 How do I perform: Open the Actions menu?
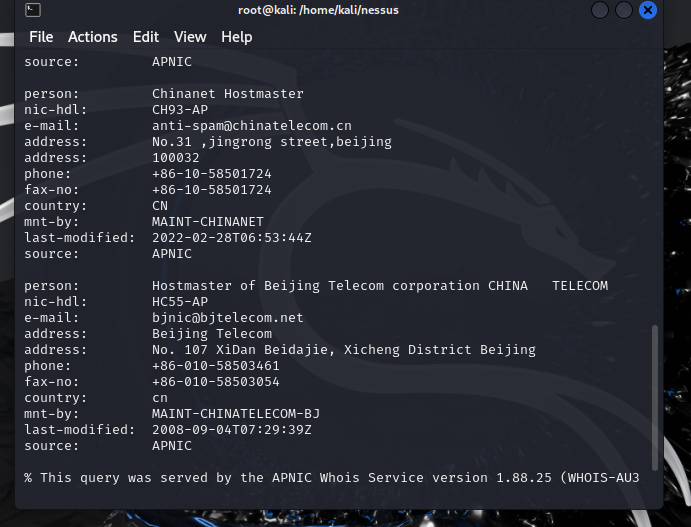(93, 37)
